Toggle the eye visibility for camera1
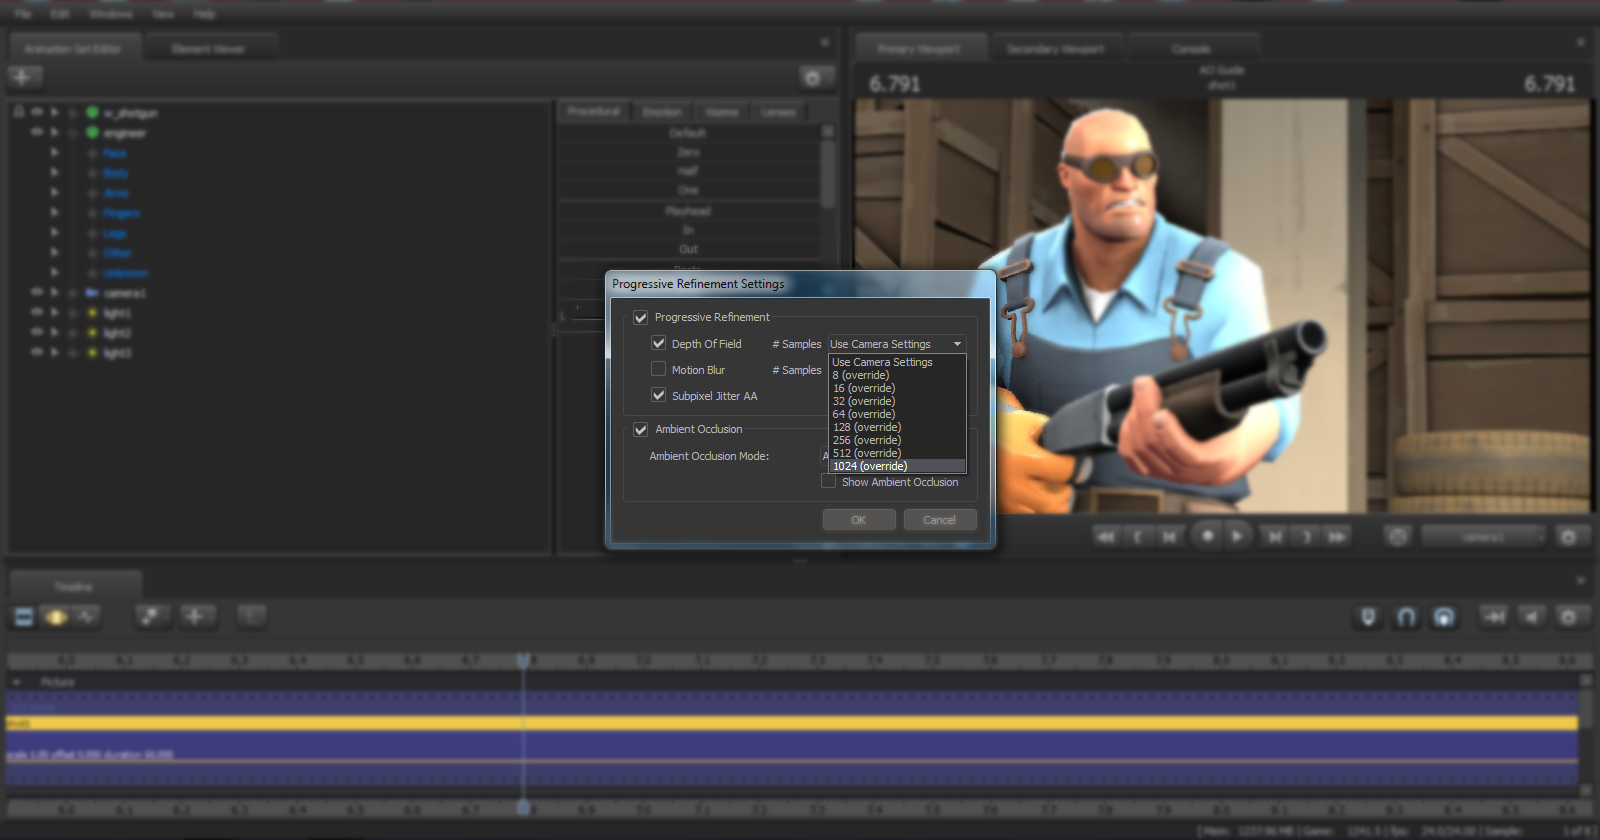The image size is (1600, 840). (x=37, y=292)
